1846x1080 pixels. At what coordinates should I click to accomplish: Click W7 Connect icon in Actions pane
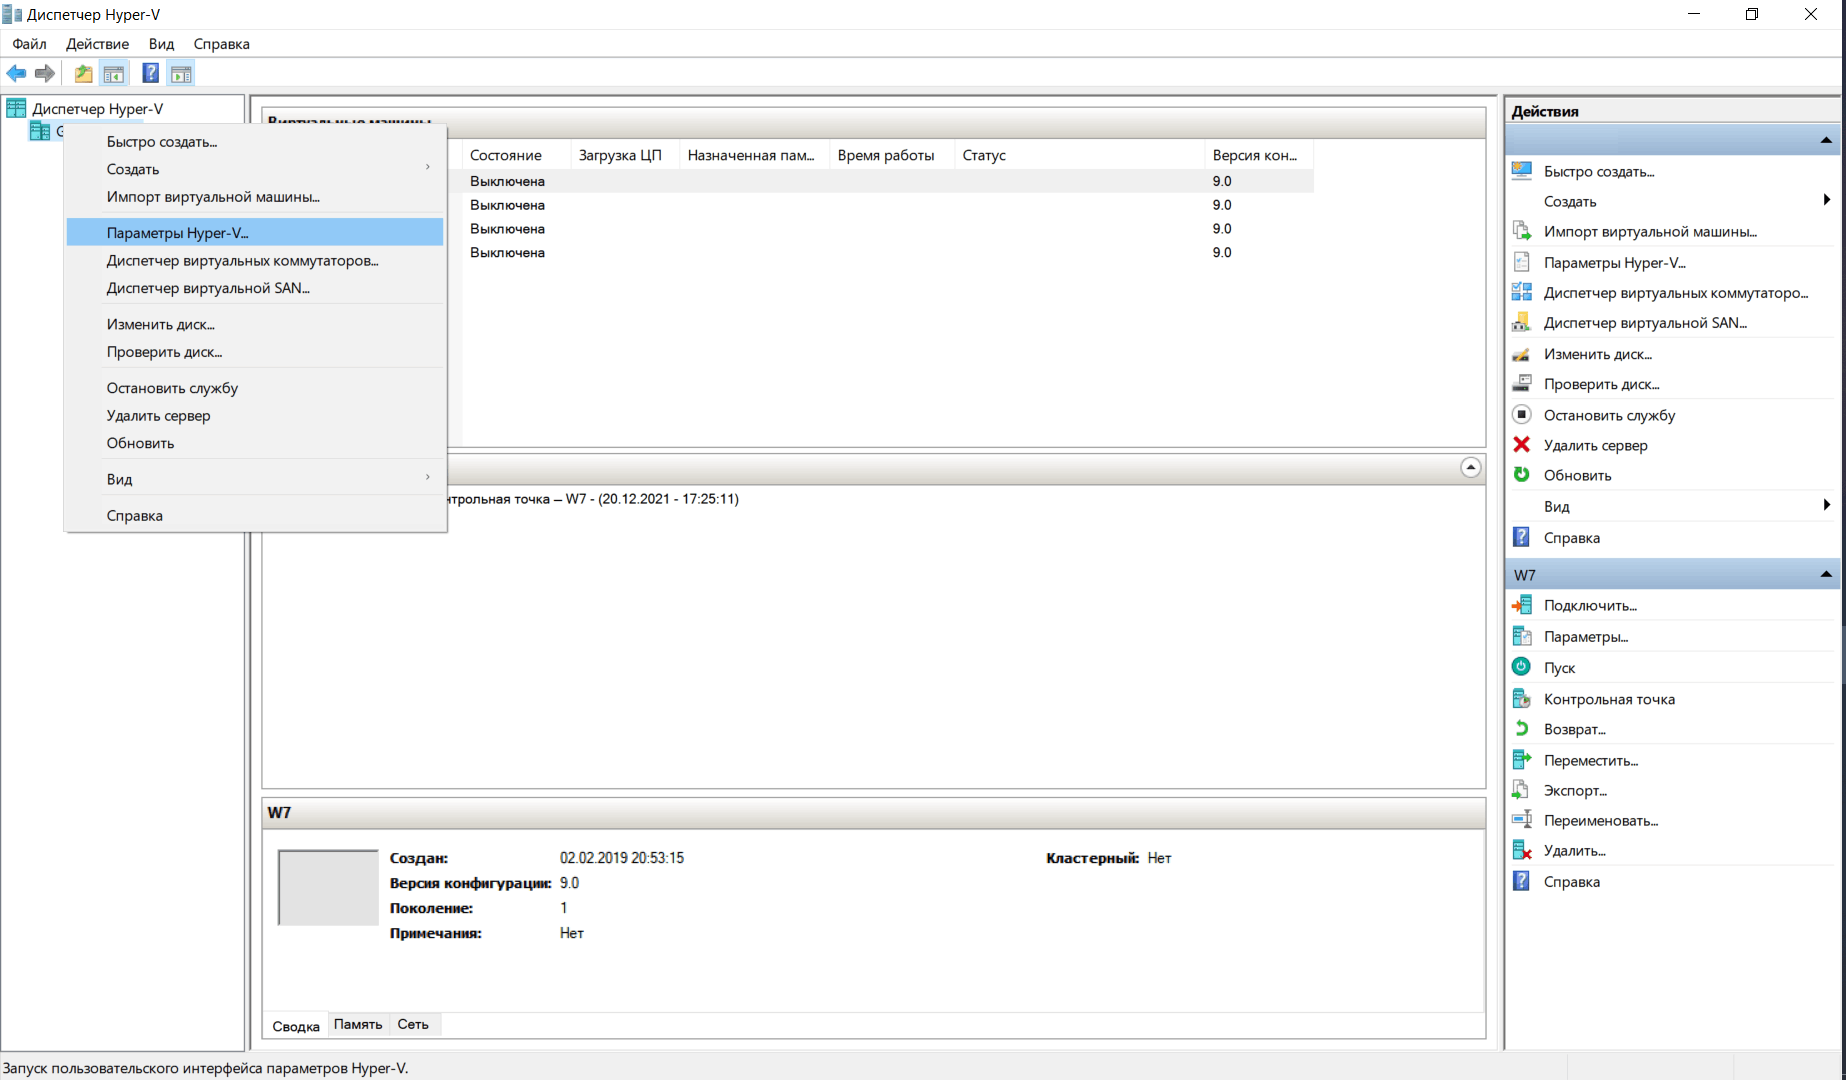[1522, 605]
